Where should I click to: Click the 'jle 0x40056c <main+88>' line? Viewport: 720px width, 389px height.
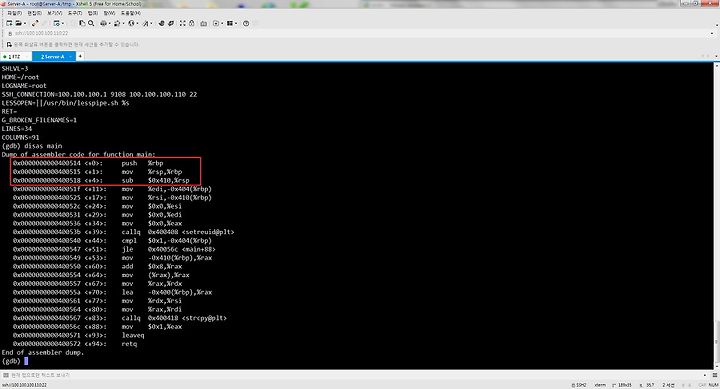(114, 249)
